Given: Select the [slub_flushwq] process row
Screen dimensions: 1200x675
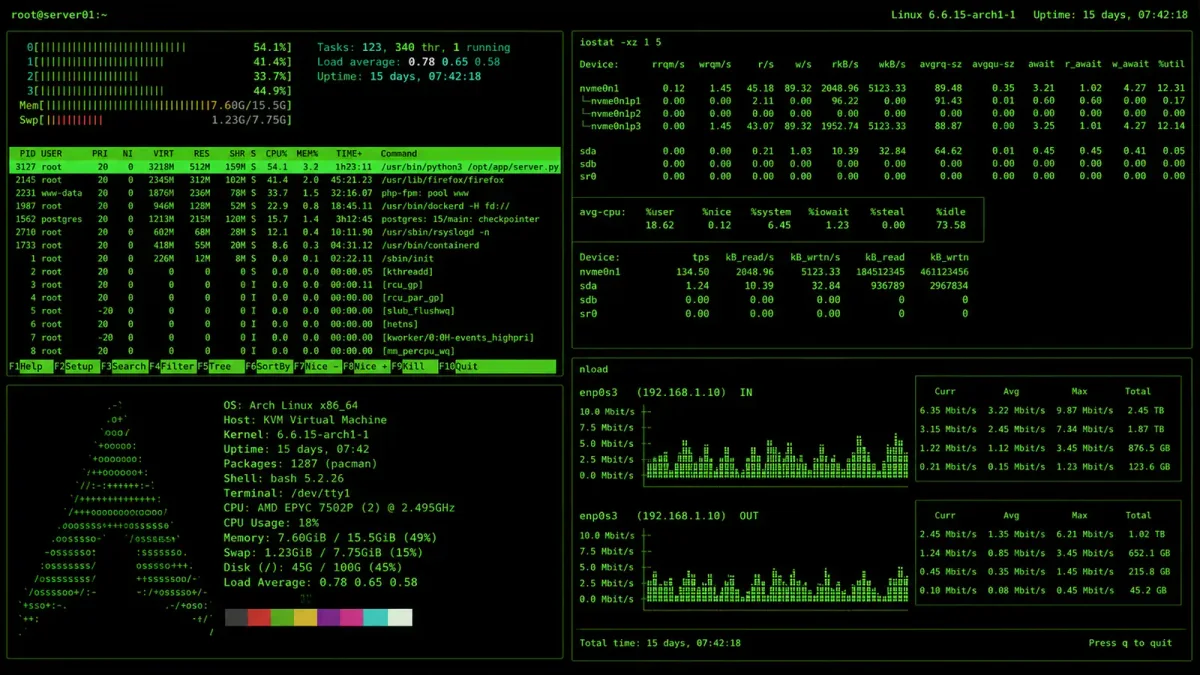Looking at the screenshot, I should pos(285,311).
